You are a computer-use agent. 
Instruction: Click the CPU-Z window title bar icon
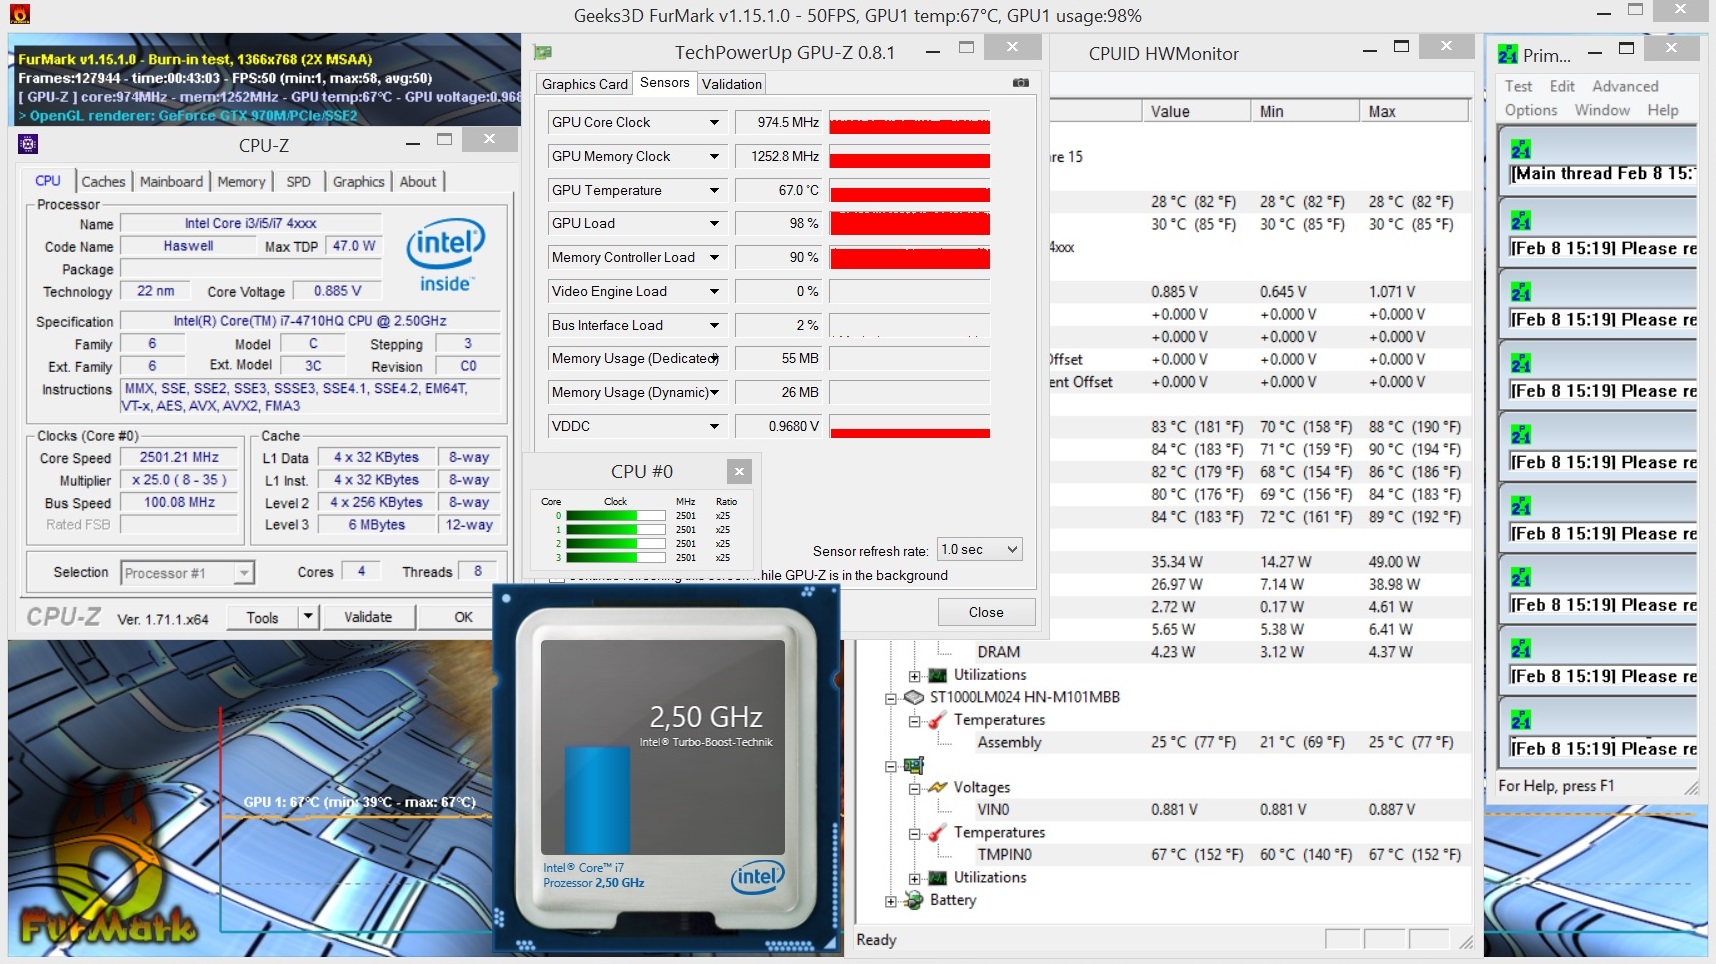pos(28,144)
